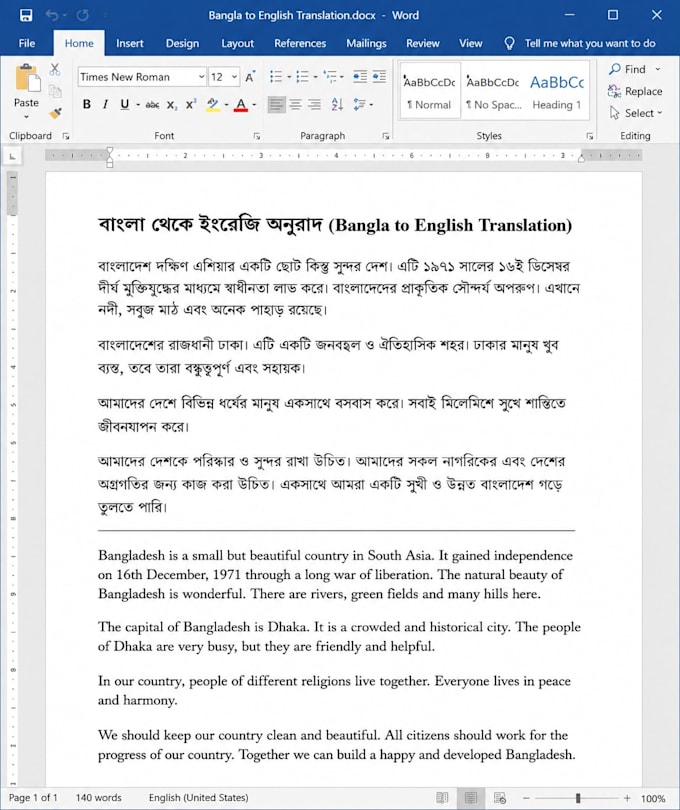Screen dimensions: 680x810
Task: Click the Cut scissors icon
Action: tap(55, 69)
